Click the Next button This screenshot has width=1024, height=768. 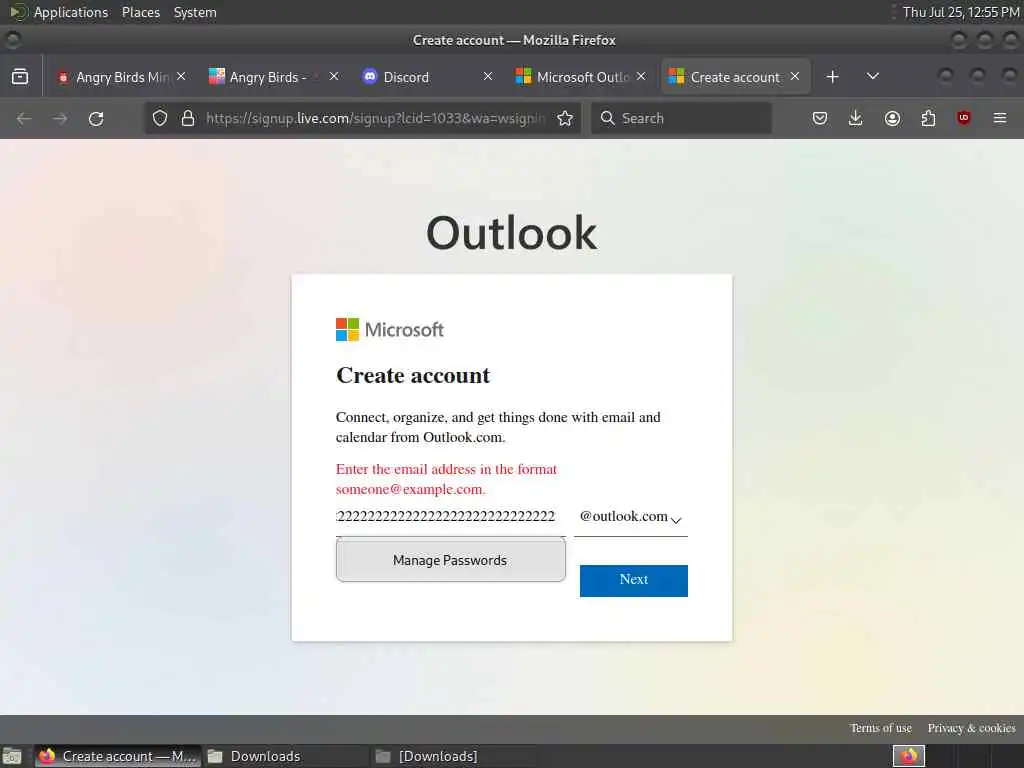(x=633, y=580)
